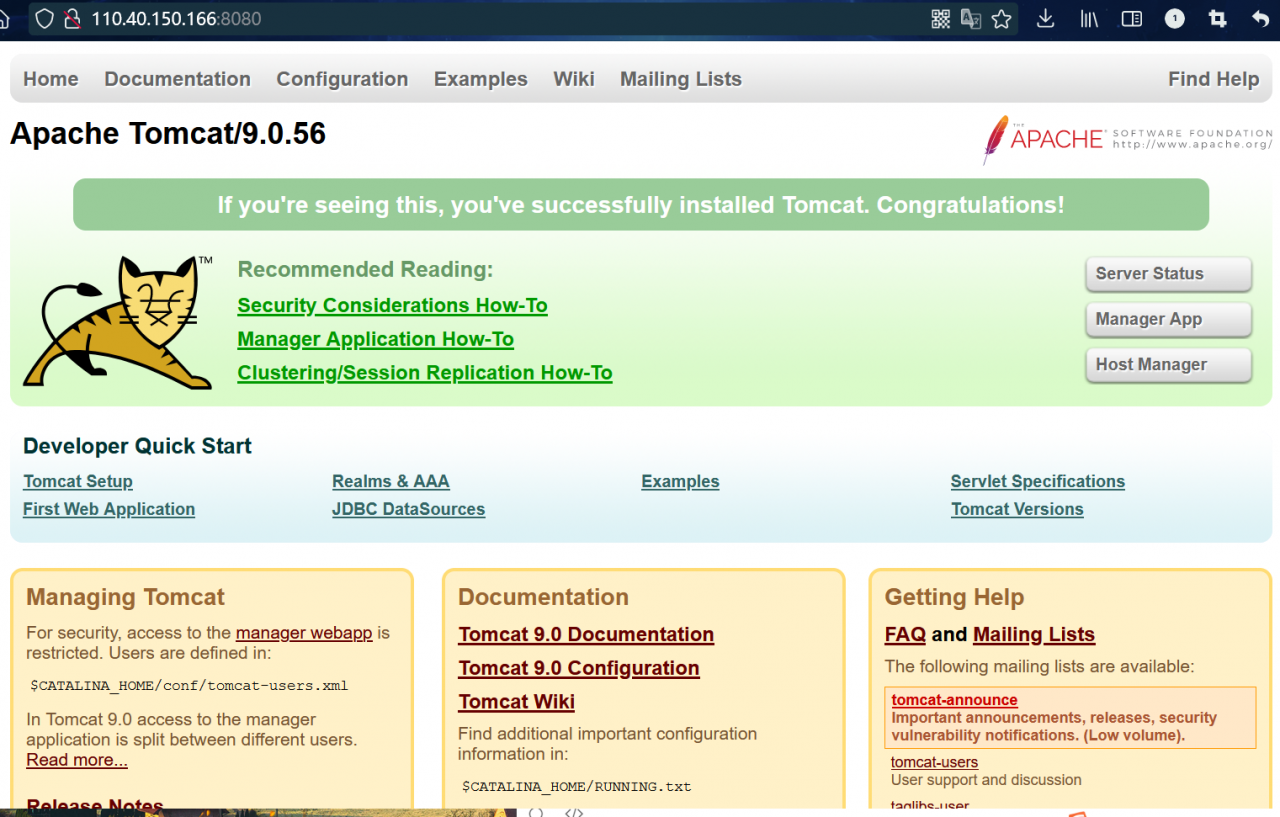Click the Manager App button

pyautogui.click(x=1168, y=319)
